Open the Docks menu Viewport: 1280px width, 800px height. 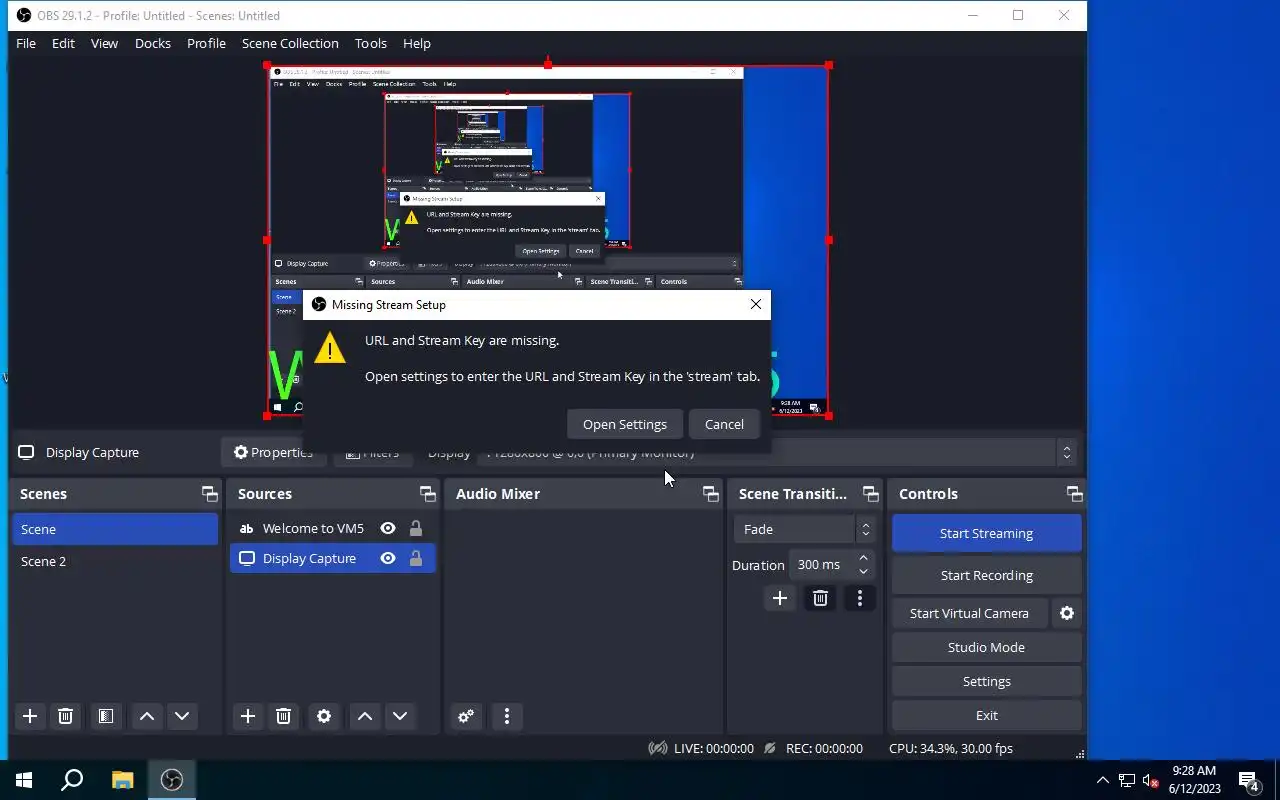coord(153,43)
